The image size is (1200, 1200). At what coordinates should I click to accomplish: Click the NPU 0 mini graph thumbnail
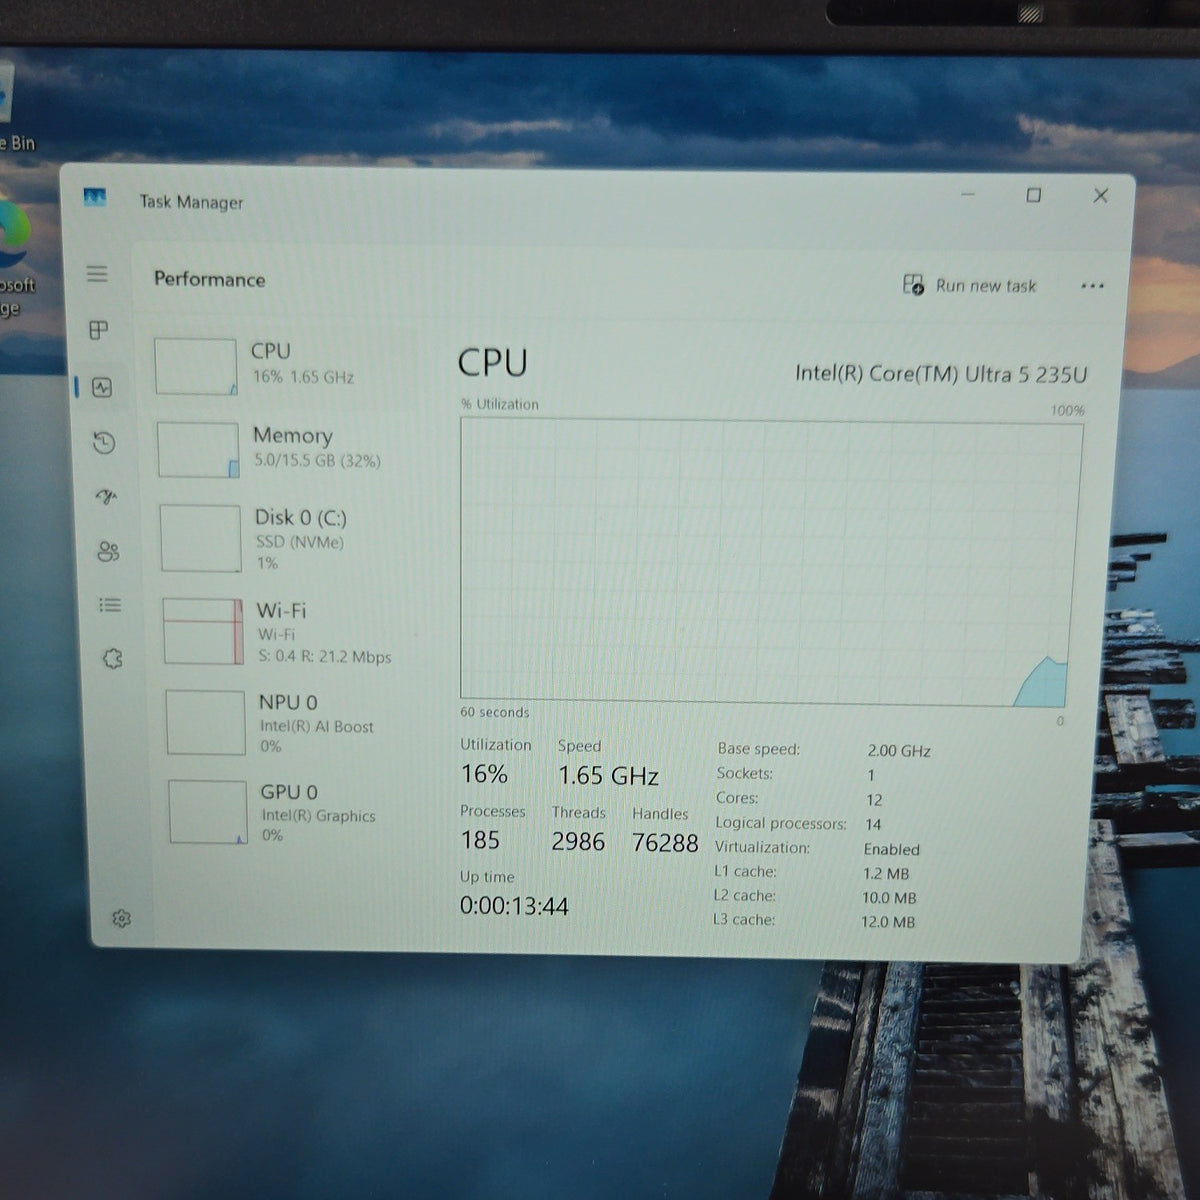(x=206, y=722)
